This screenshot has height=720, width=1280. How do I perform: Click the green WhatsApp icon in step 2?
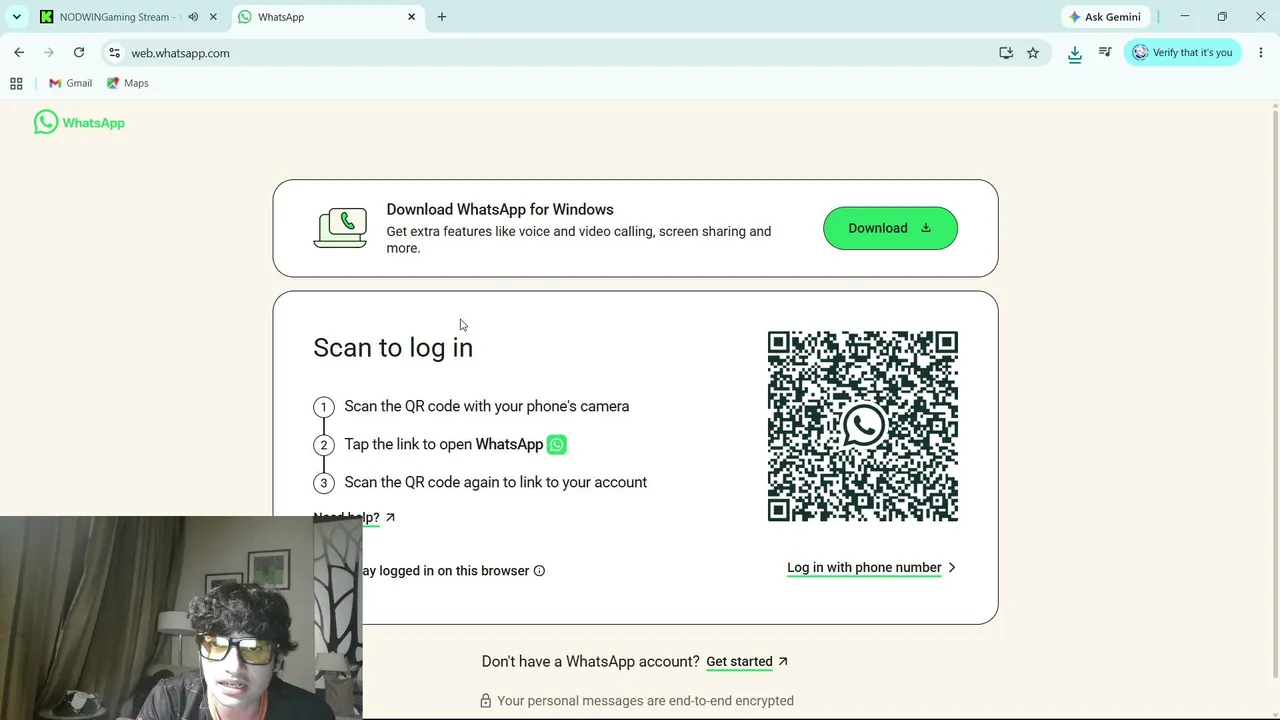click(557, 445)
